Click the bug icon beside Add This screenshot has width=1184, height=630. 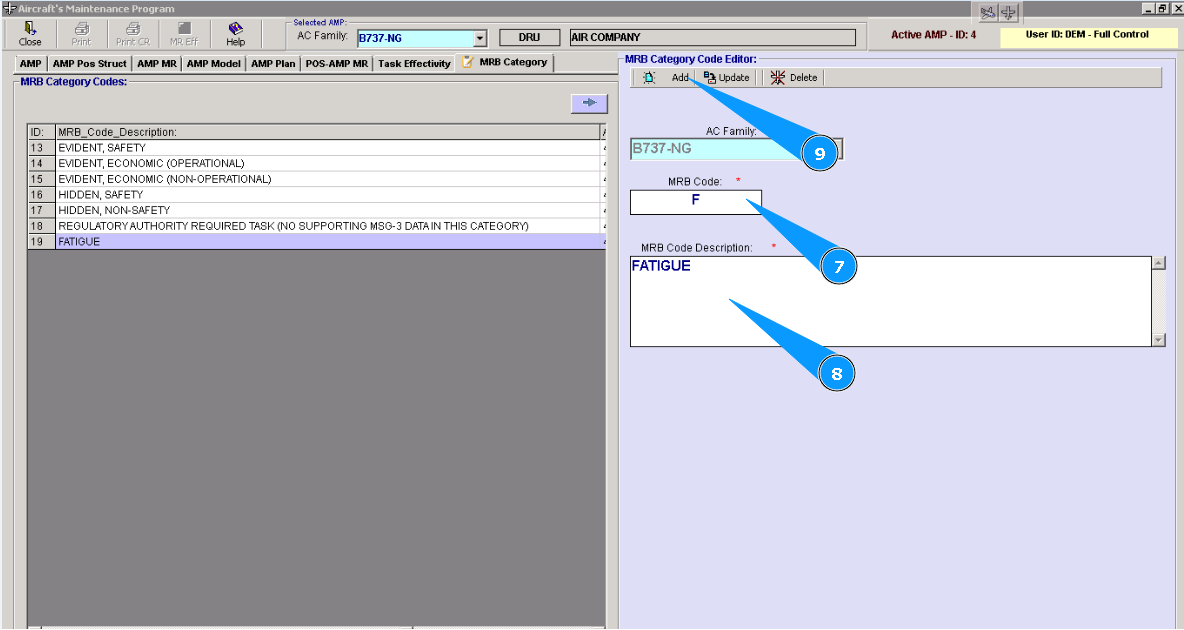pos(649,77)
